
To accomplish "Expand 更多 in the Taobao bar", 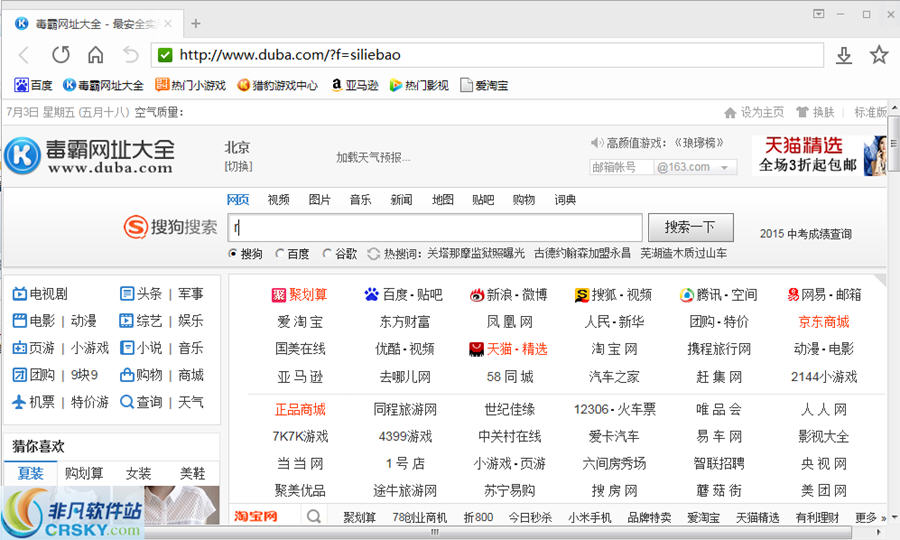I will tap(870, 517).
